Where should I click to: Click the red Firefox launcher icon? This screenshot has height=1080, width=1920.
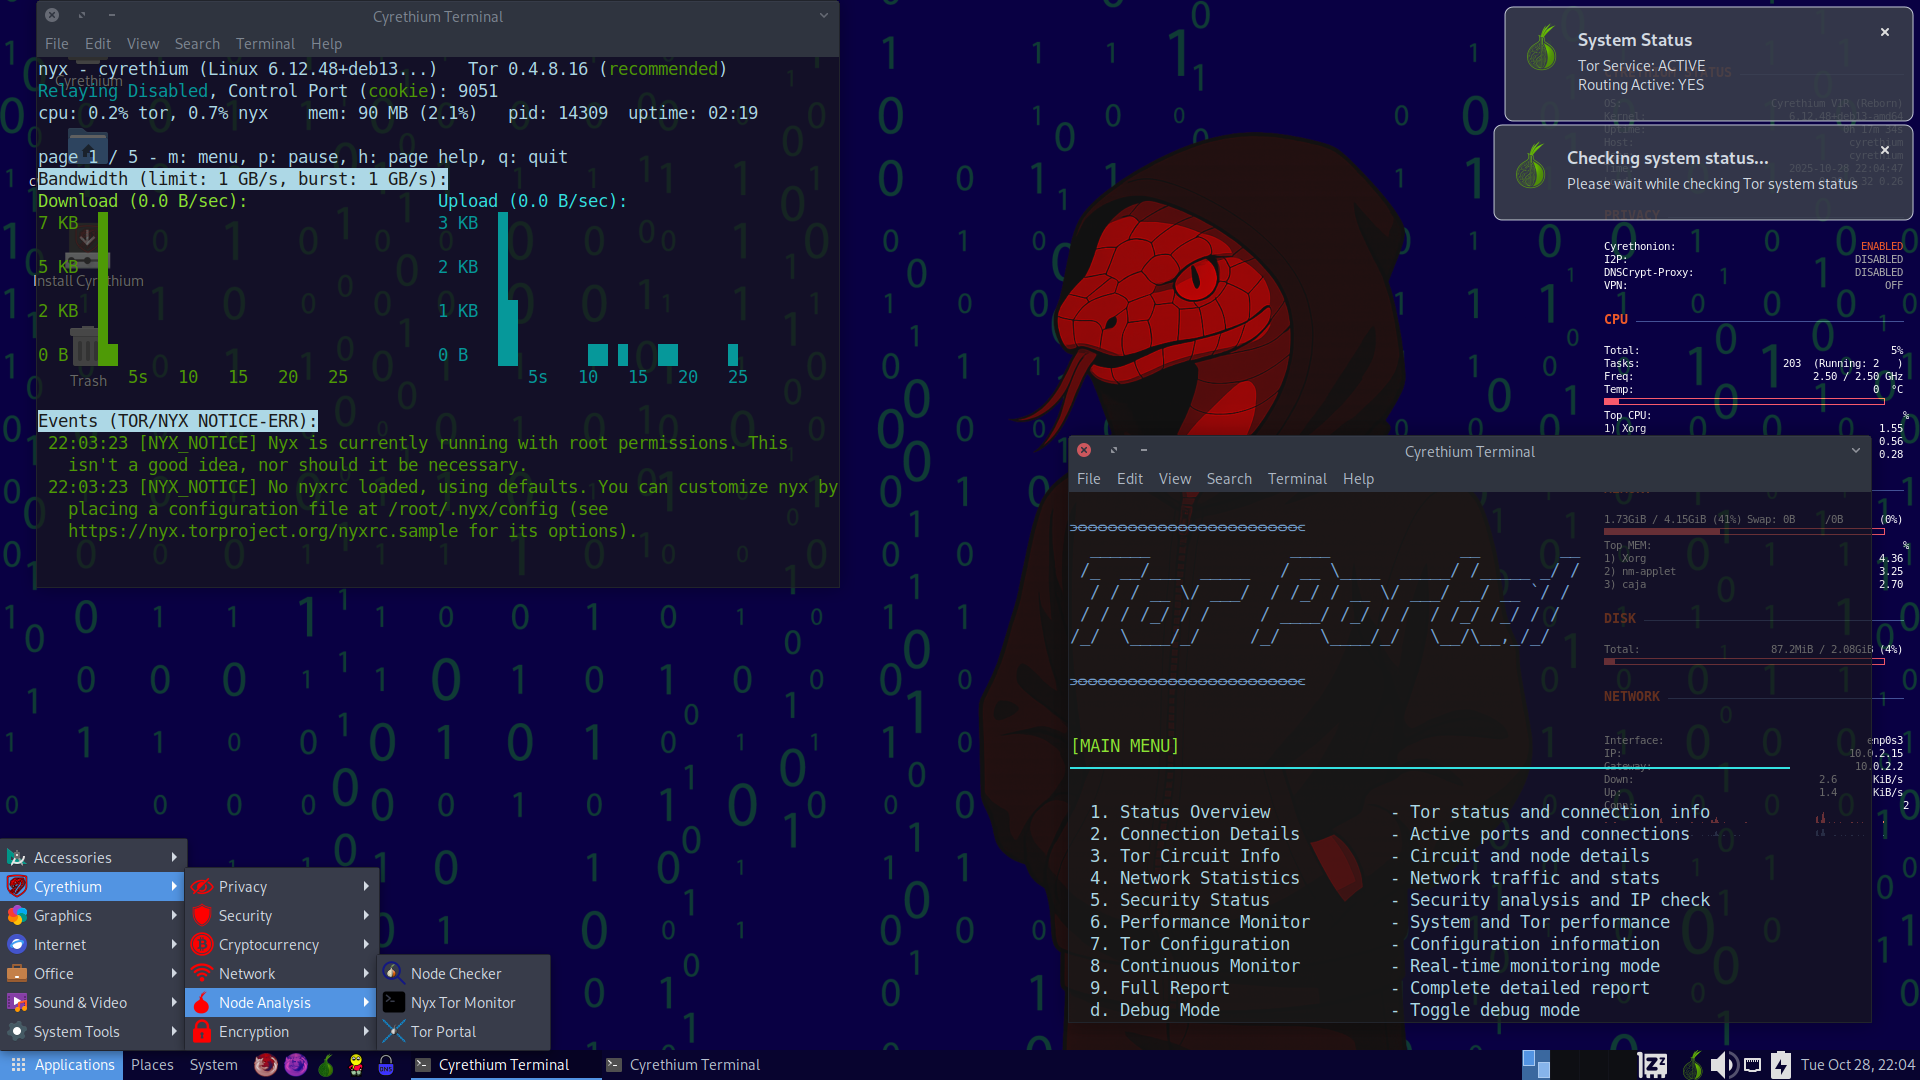265,1065
